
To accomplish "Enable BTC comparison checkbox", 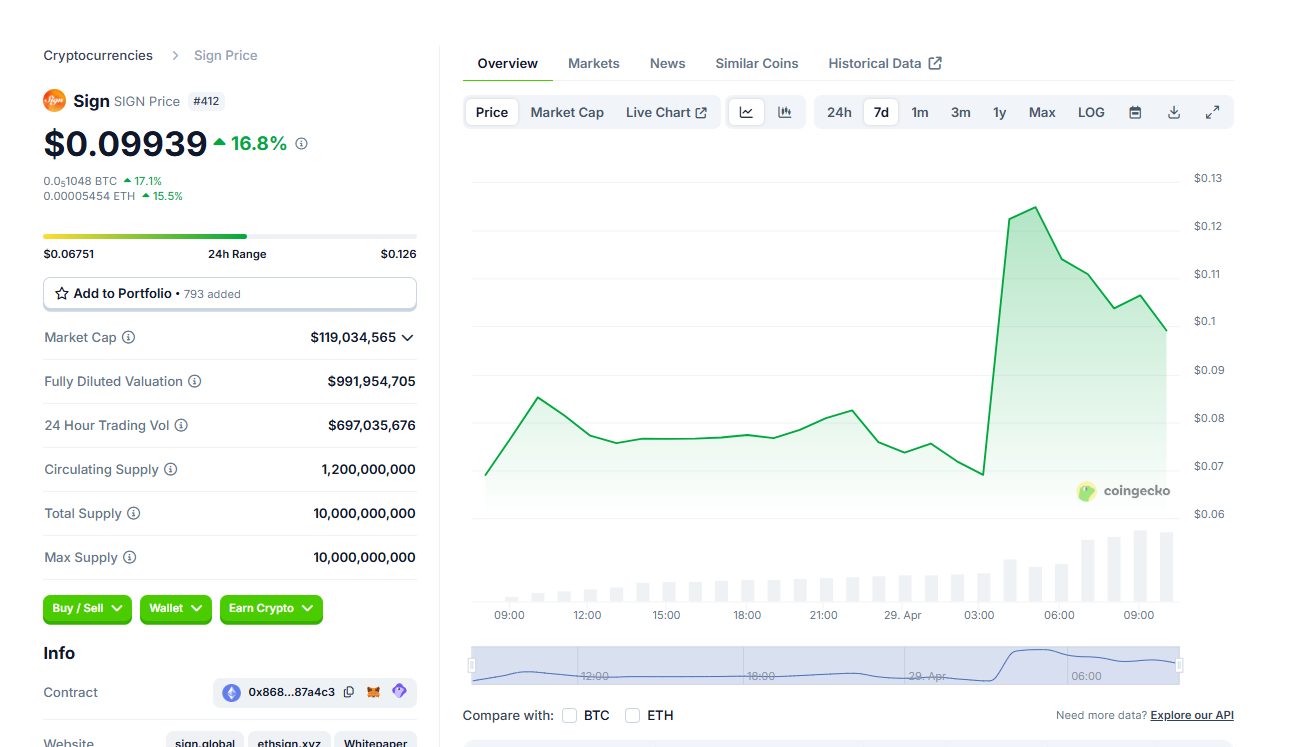I will [x=570, y=715].
